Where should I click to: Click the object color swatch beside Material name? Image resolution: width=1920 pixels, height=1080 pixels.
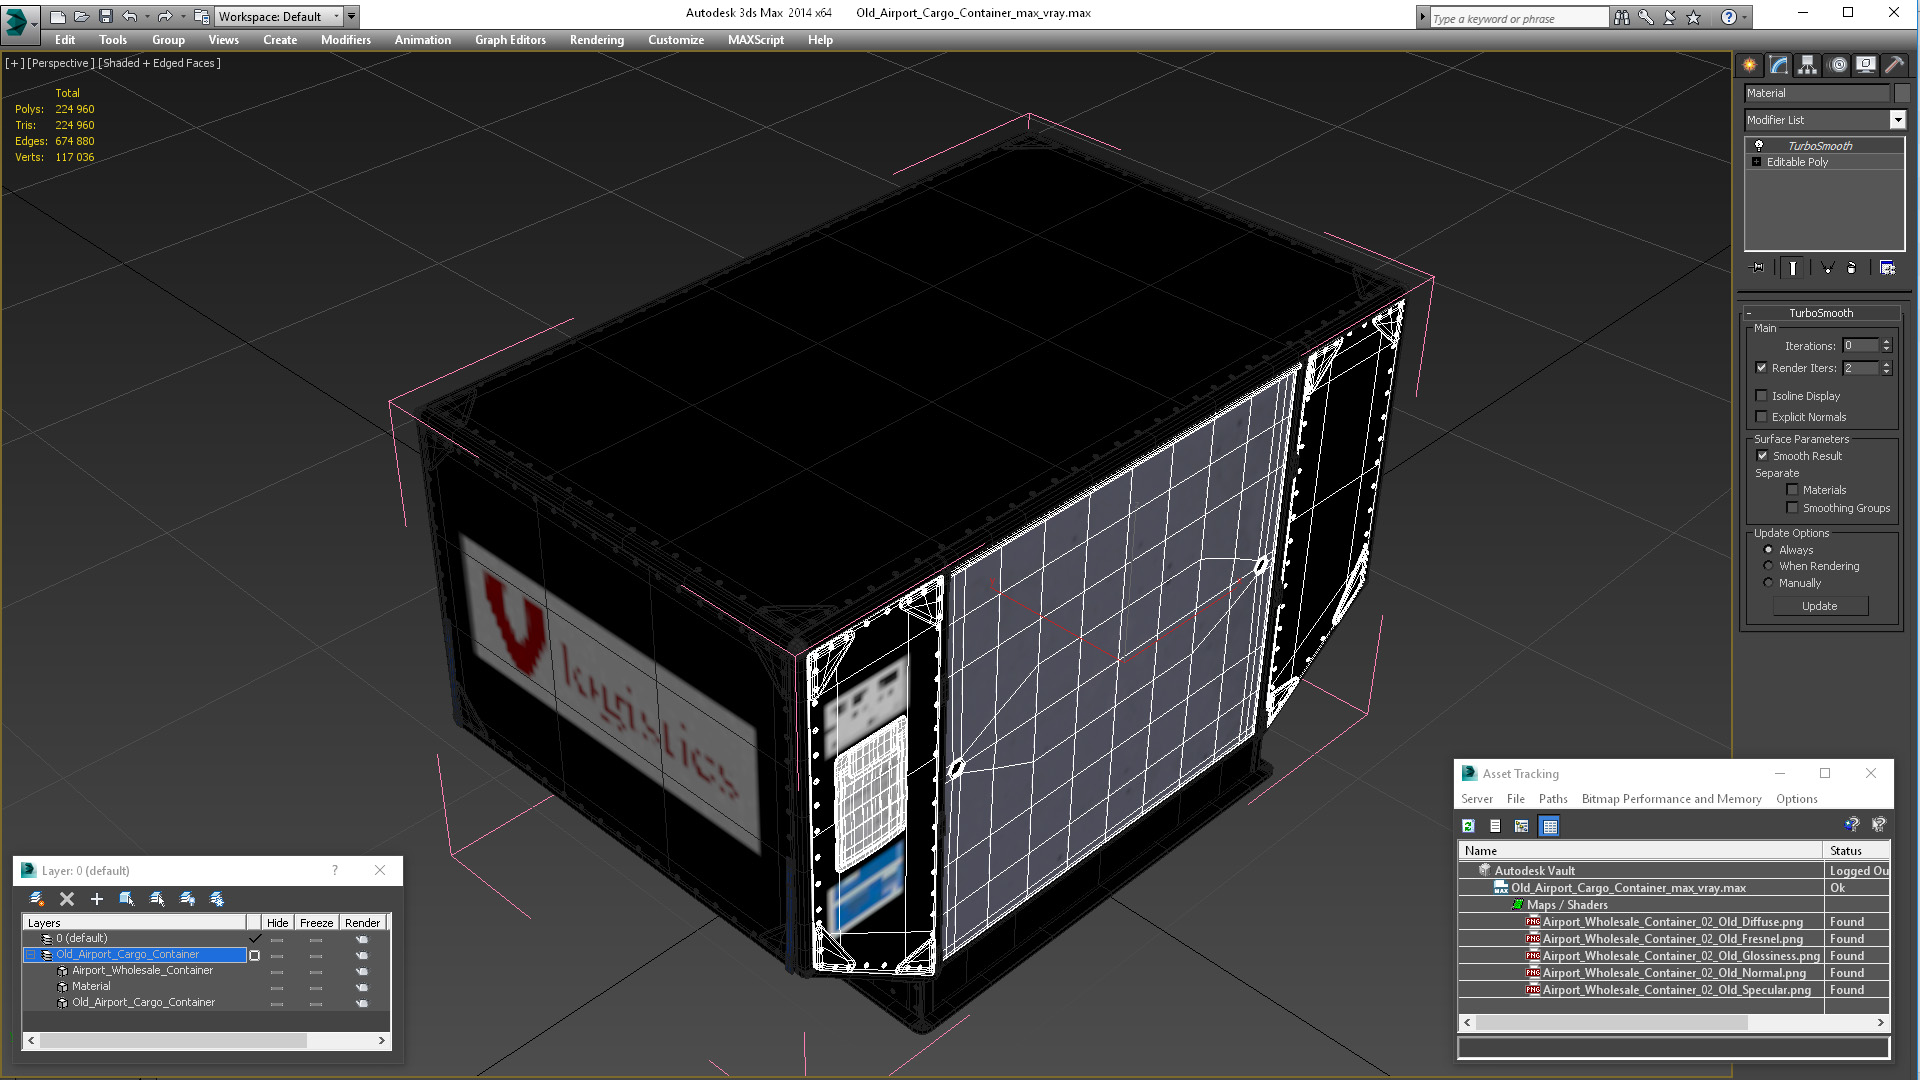[1902, 93]
